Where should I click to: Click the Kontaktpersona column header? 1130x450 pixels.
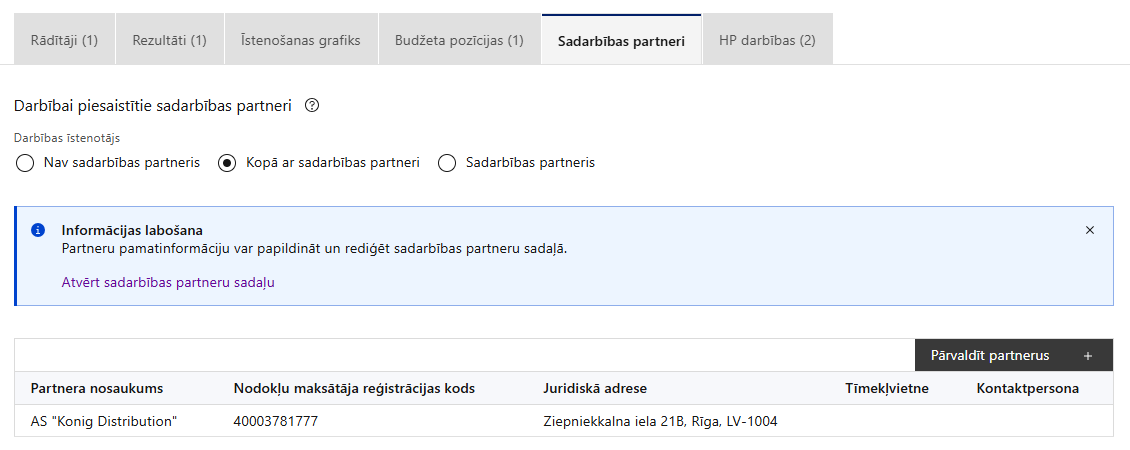coord(1027,388)
